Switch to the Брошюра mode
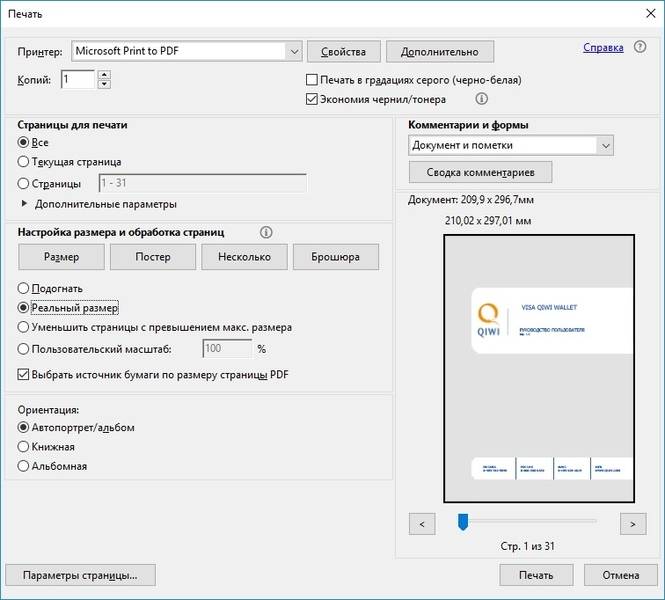The width and height of the screenshot is (665, 600). 335,257
